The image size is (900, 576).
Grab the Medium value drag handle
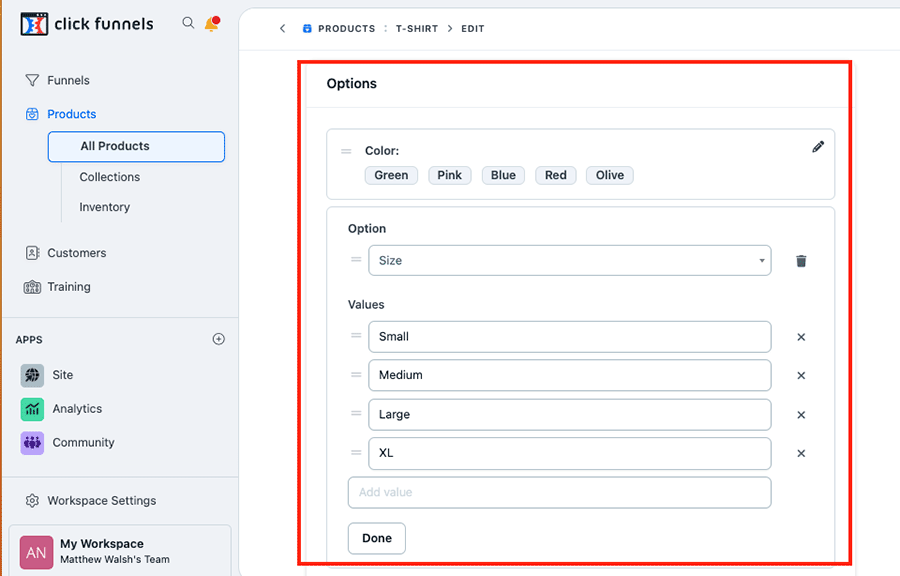coord(356,375)
